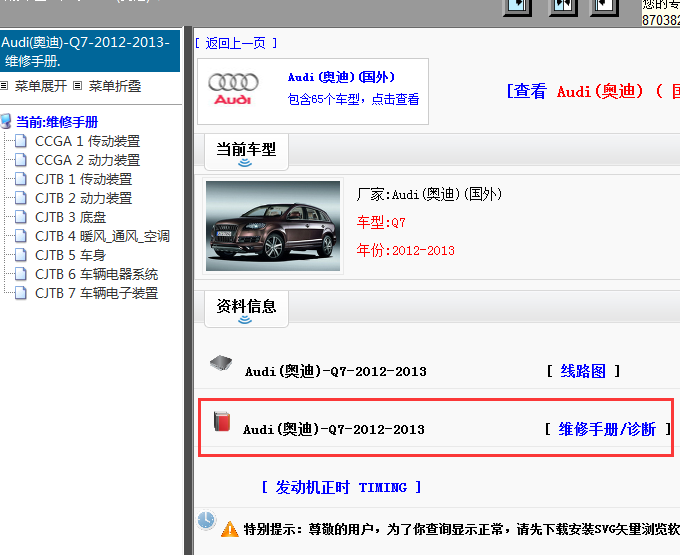The image size is (680, 555).
Task: Click the right pane layout toolbar icon
Action: (x=604, y=7)
